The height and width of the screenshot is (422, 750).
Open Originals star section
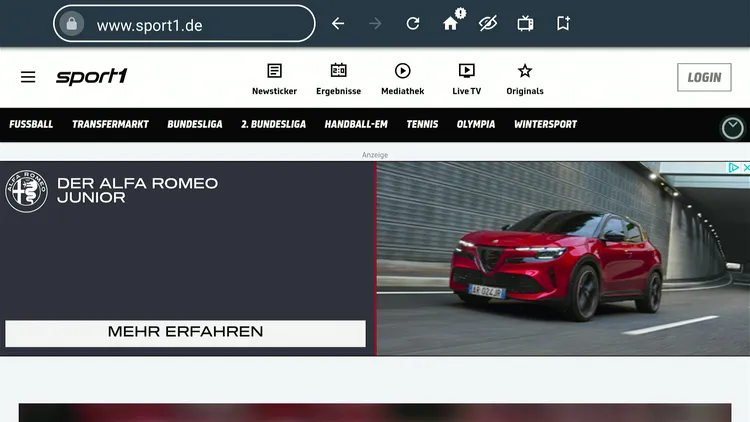click(525, 79)
